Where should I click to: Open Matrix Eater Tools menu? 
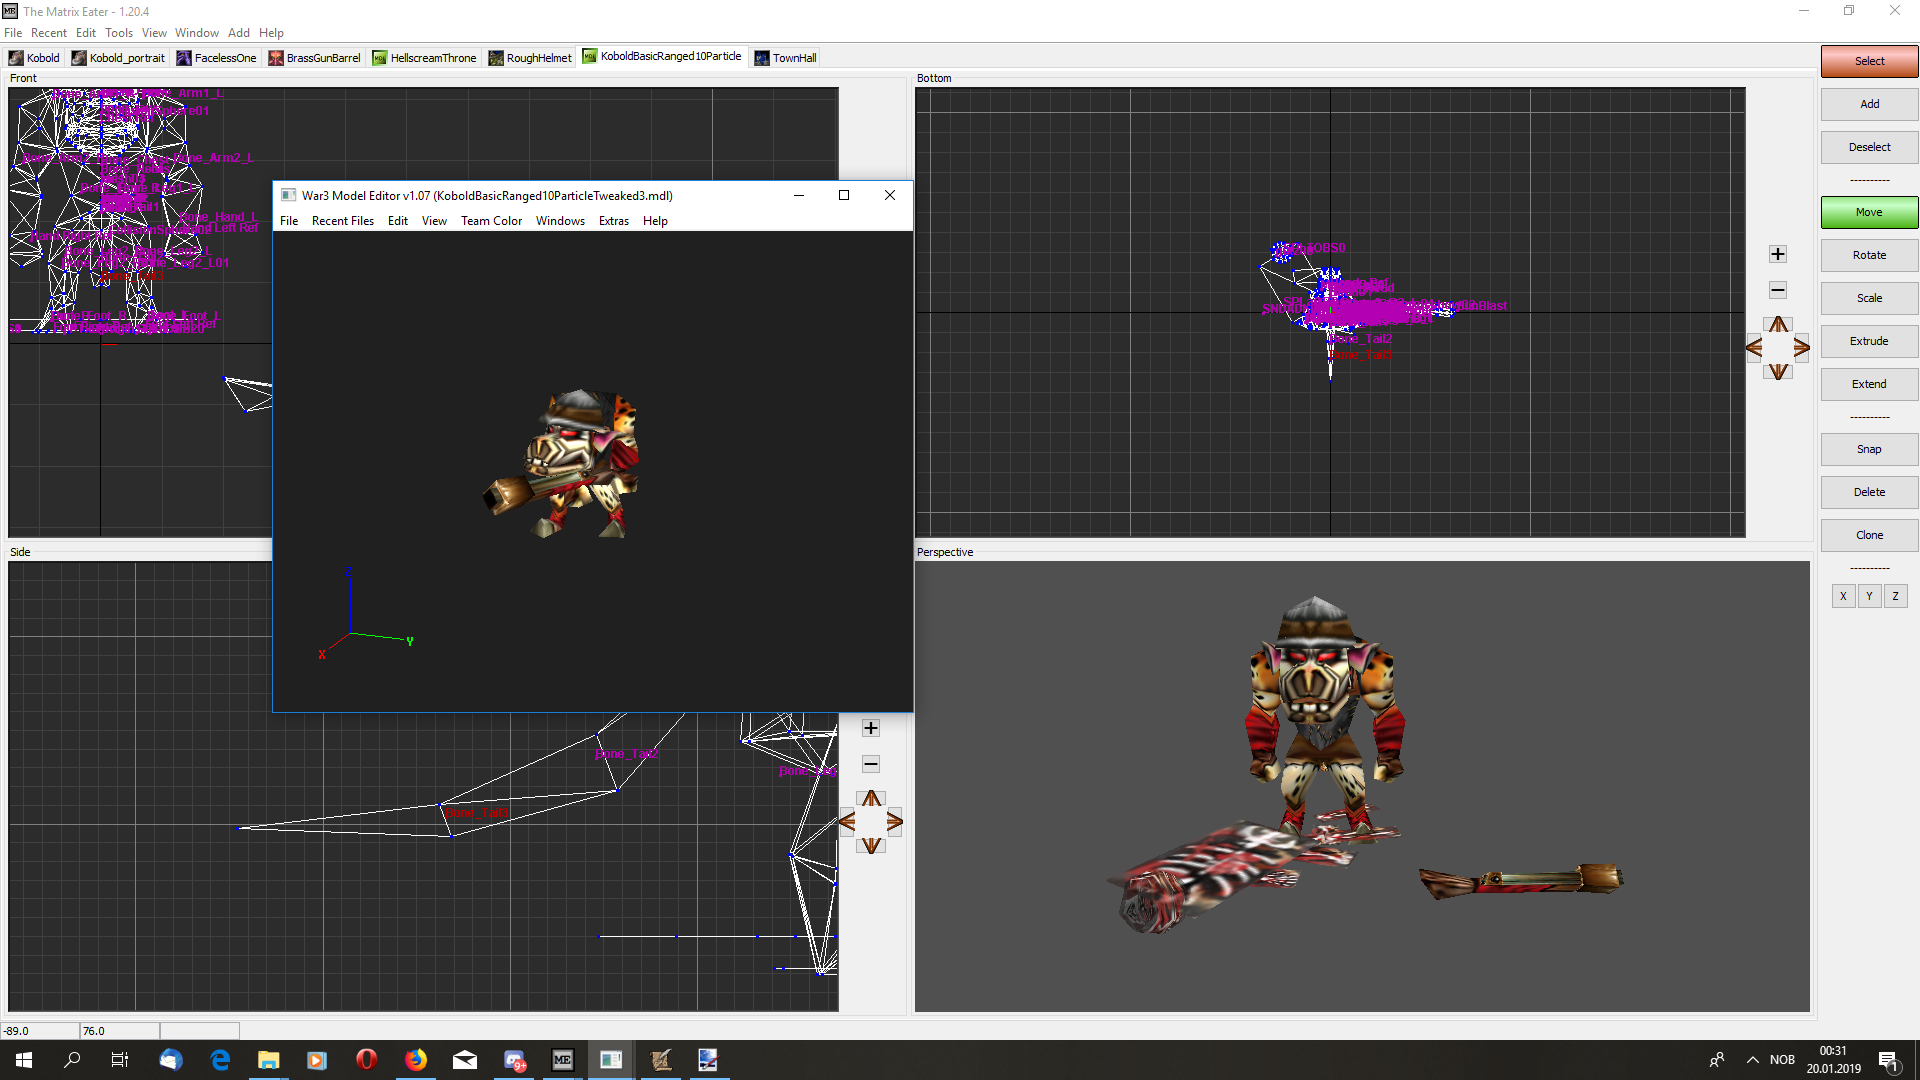(x=119, y=33)
